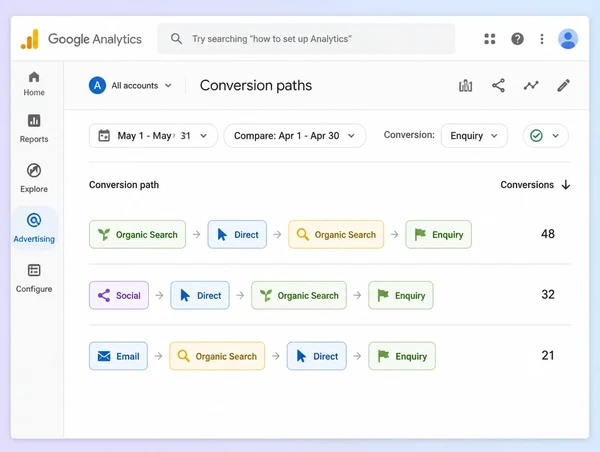
Task: Focus the Analytics search field
Action: click(306, 39)
